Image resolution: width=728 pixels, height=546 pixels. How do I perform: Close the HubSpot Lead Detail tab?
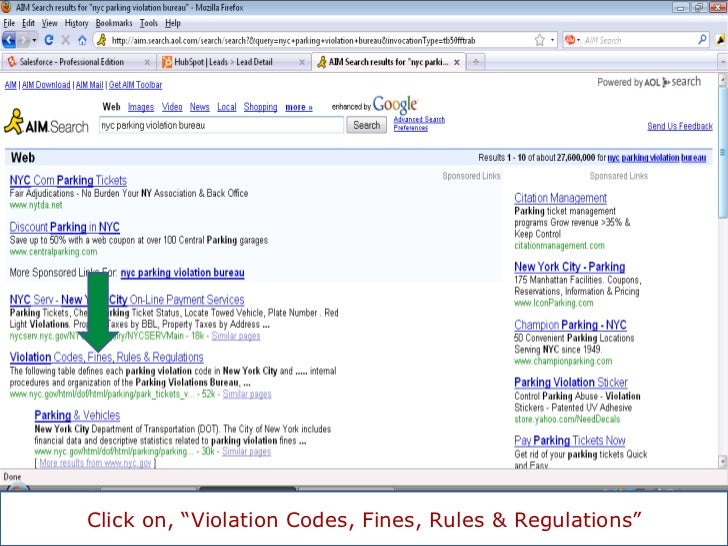302,62
